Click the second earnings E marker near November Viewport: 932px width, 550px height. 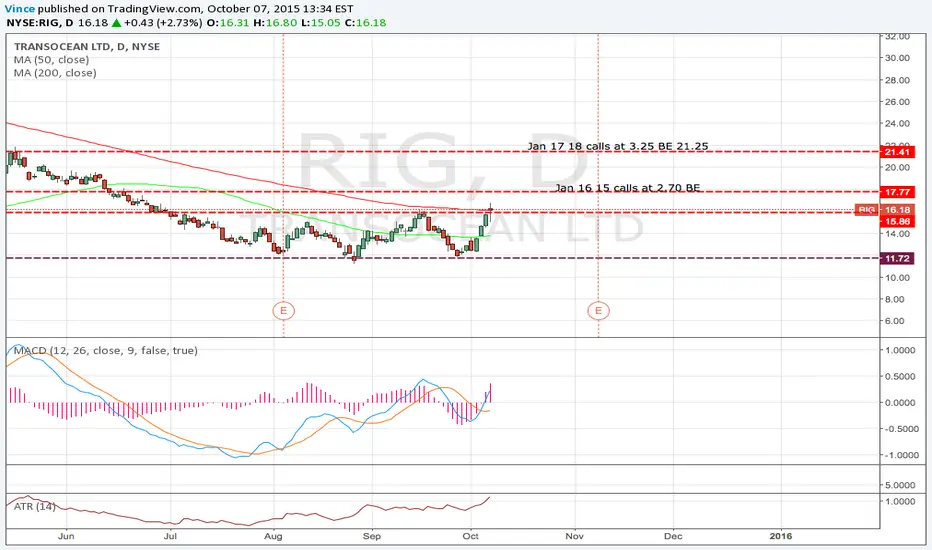click(599, 310)
